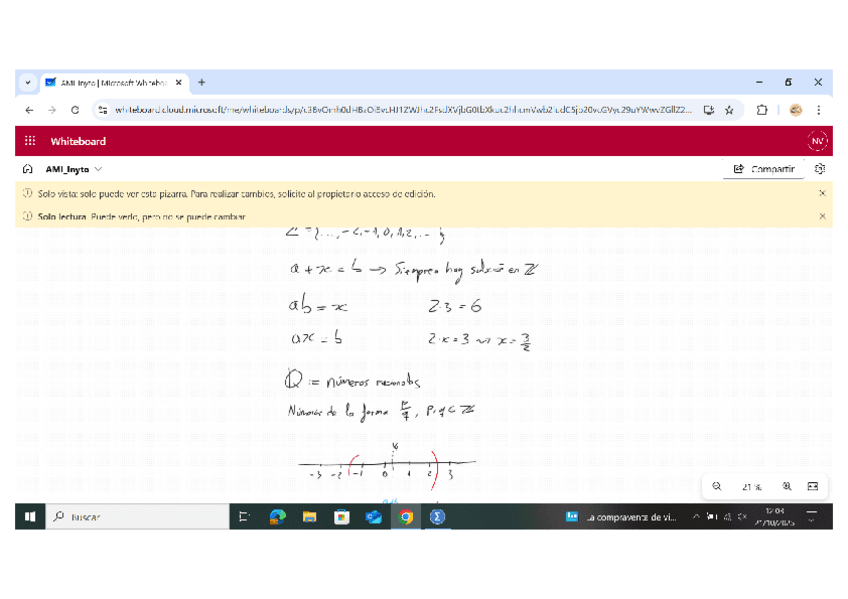Open a new browser tab
Screen dimensions: 848x599
[202, 82]
